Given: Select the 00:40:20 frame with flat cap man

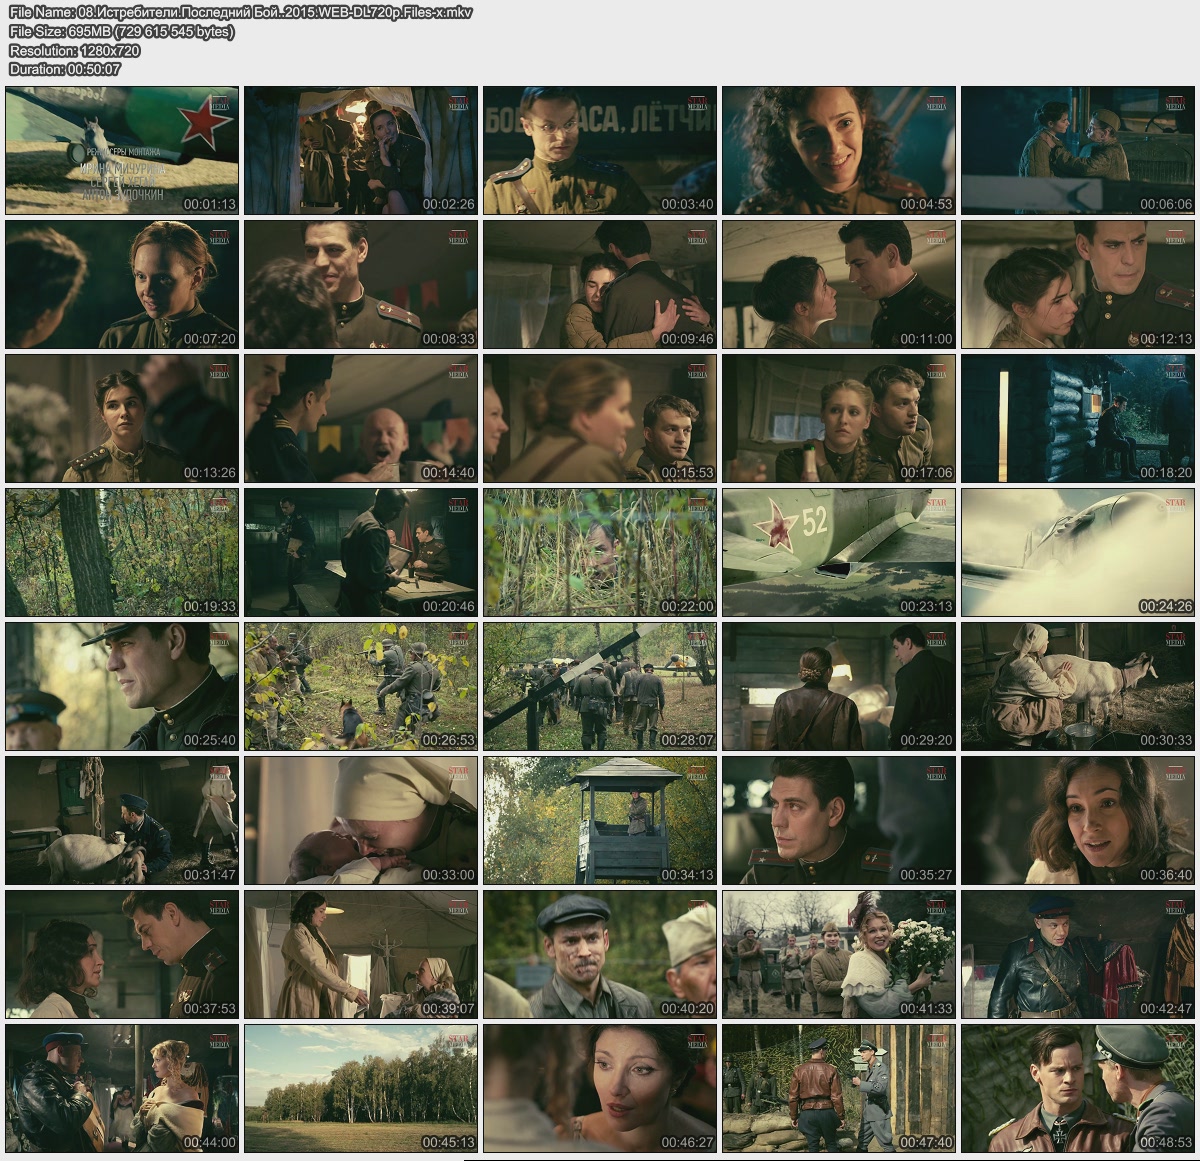Looking at the screenshot, I should (600, 954).
